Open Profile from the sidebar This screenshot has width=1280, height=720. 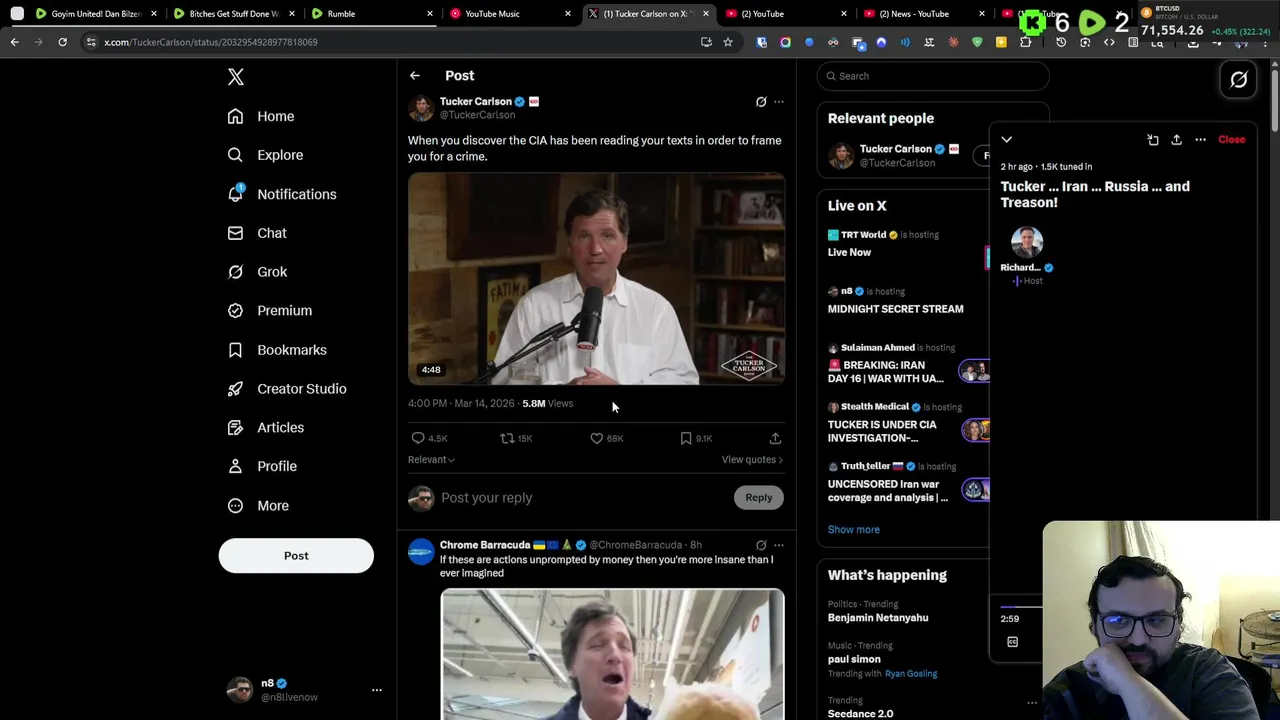click(x=262, y=466)
